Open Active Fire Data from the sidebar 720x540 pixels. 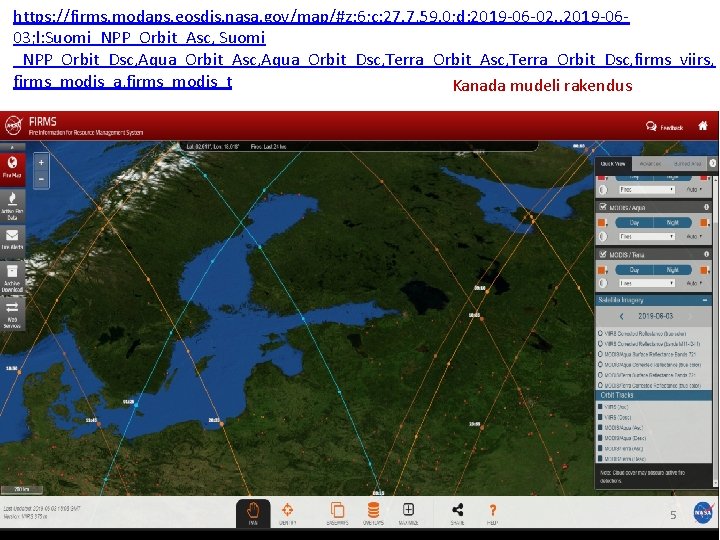12,206
